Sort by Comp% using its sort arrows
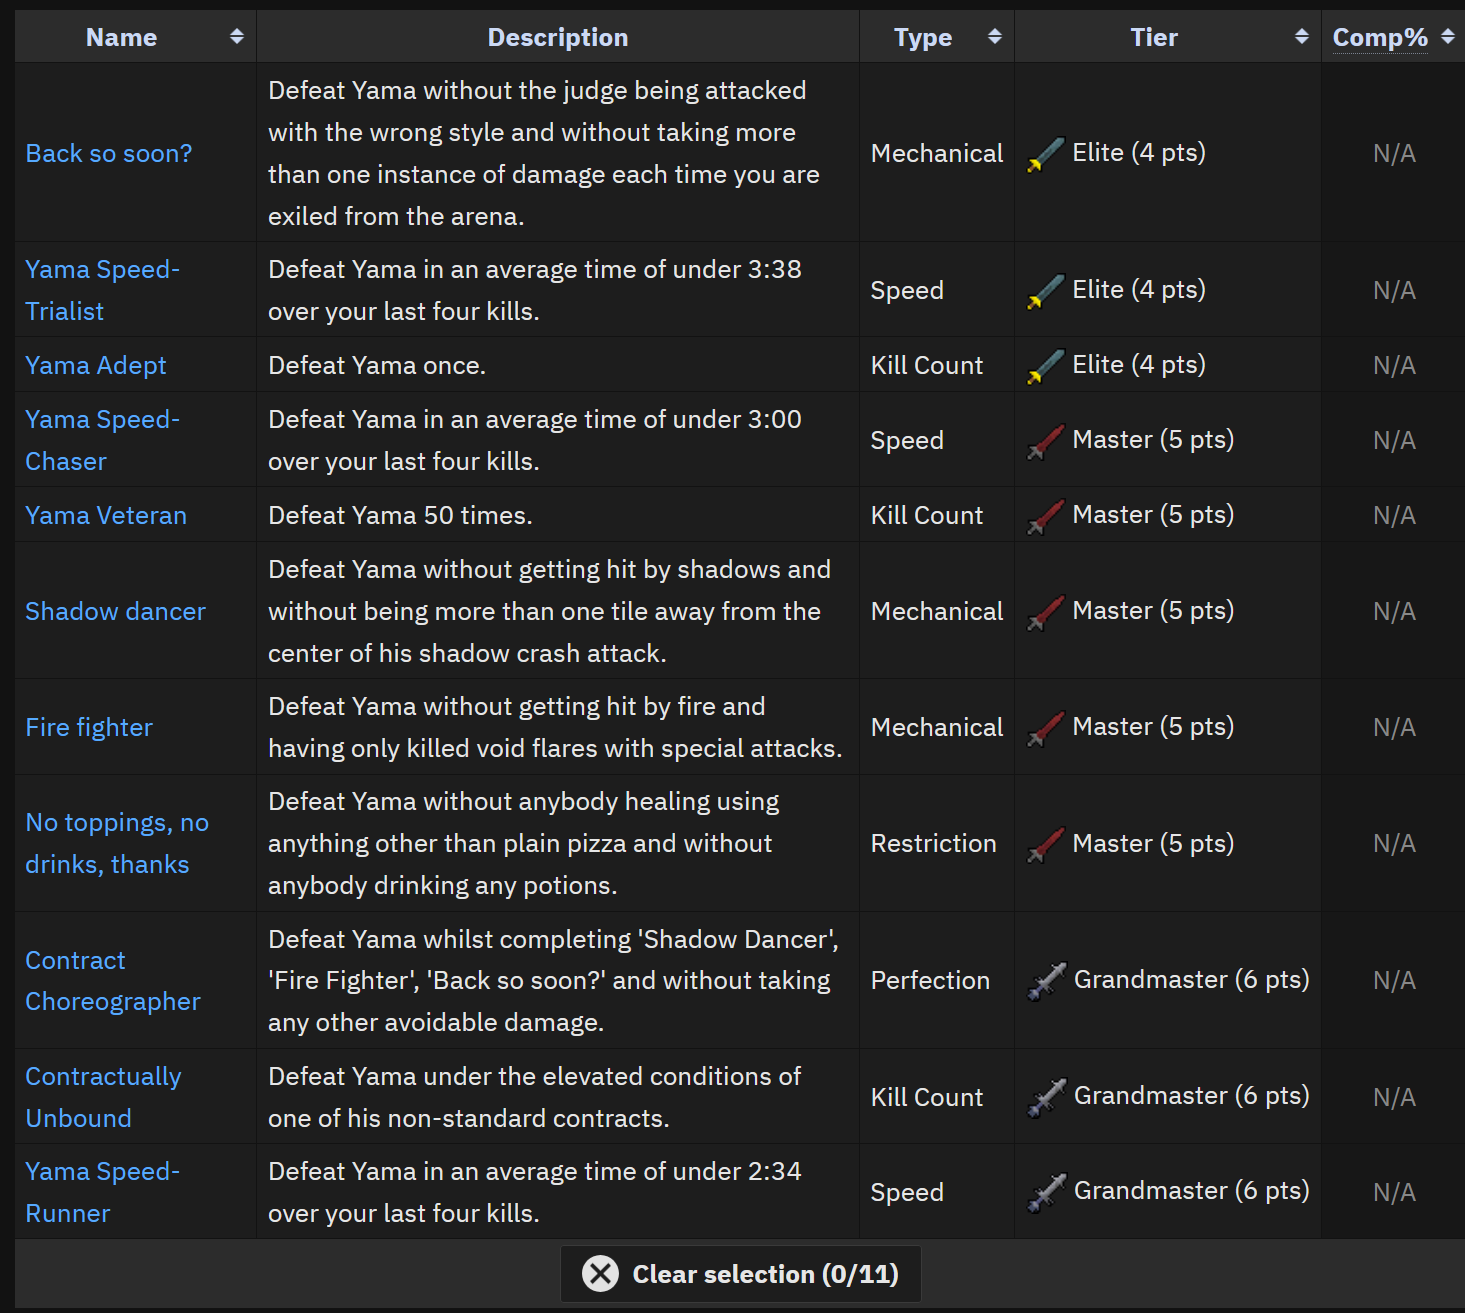1465x1313 pixels. click(1447, 37)
